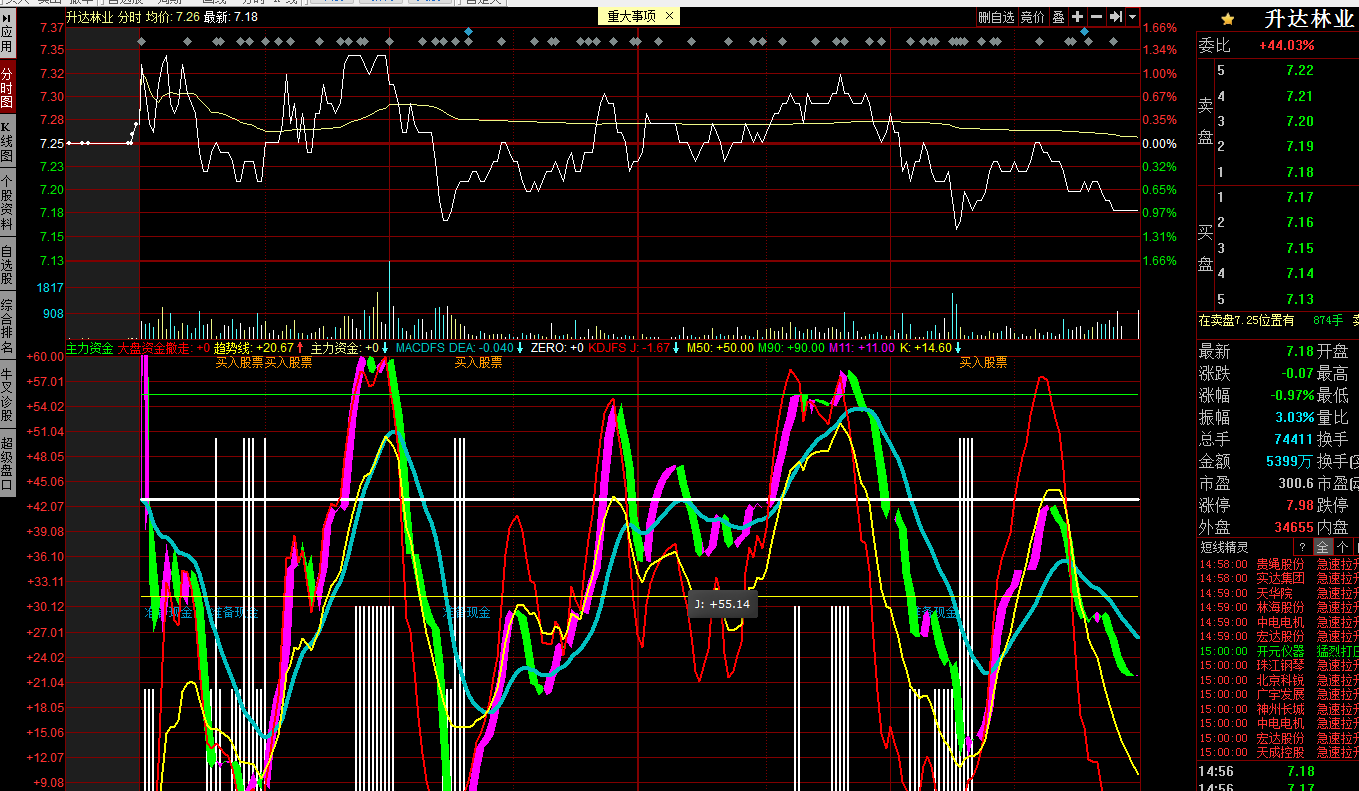This screenshot has width=1359, height=791.
Task: Click the 短线精灵 help question mark button
Action: coord(1302,547)
